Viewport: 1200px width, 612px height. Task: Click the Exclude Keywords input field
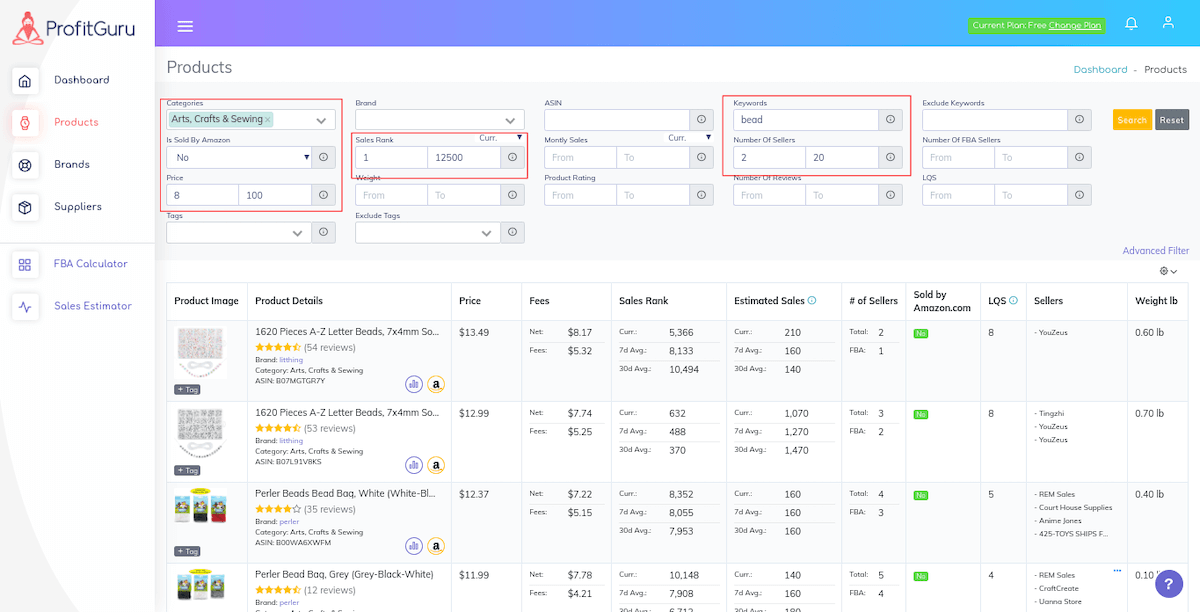(995, 120)
